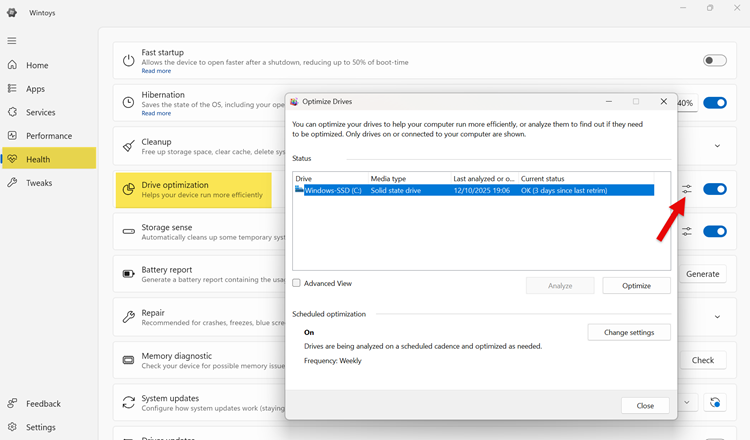Screen dimensions: 750x440
Task: Open Storage sense settings sliders icon
Action: coord(687,231)
